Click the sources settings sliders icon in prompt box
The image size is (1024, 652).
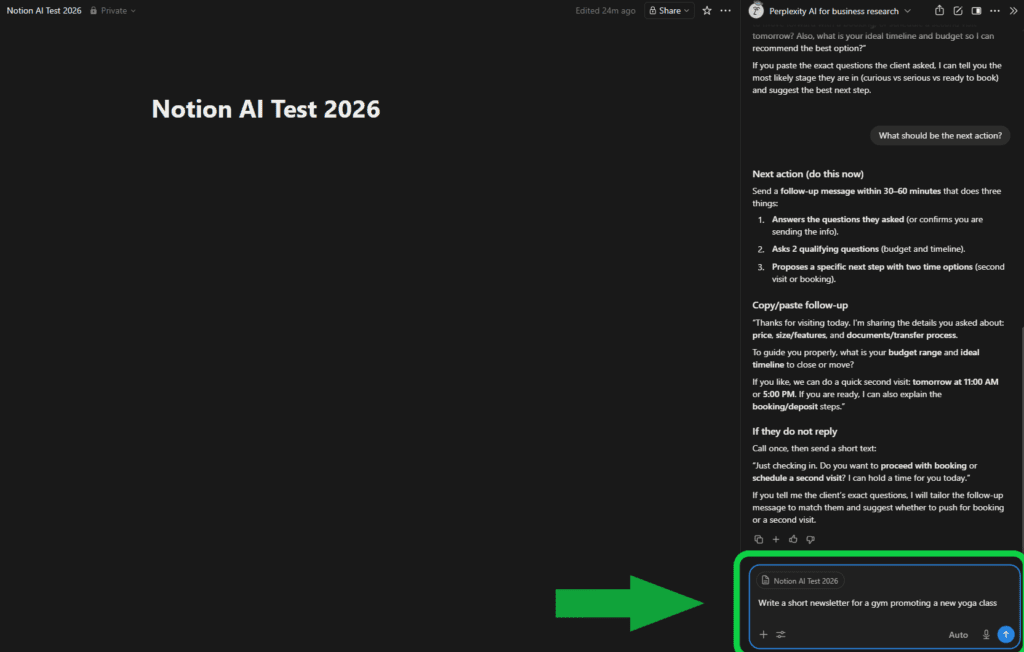pos(780,635)
